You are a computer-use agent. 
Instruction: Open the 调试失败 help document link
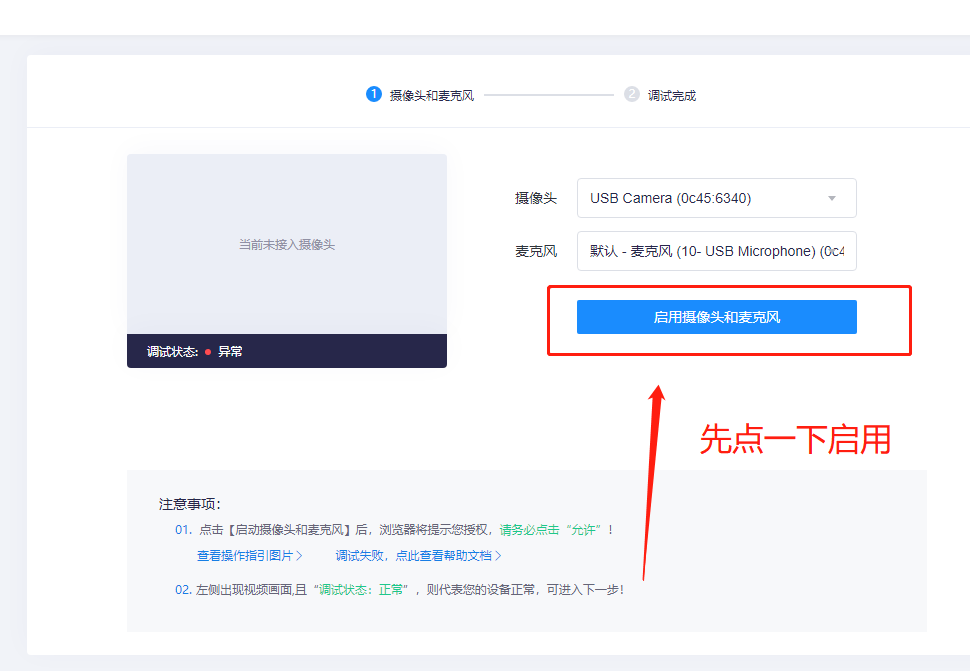(414, 556)
